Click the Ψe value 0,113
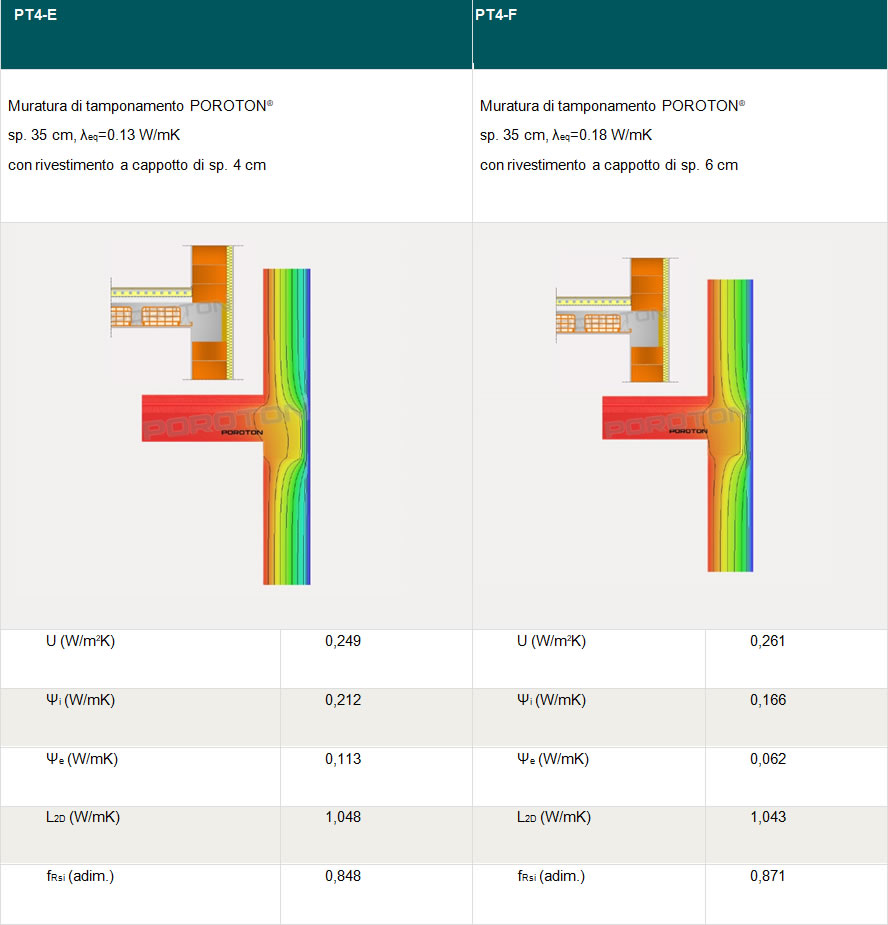 (x=343, y=759)
